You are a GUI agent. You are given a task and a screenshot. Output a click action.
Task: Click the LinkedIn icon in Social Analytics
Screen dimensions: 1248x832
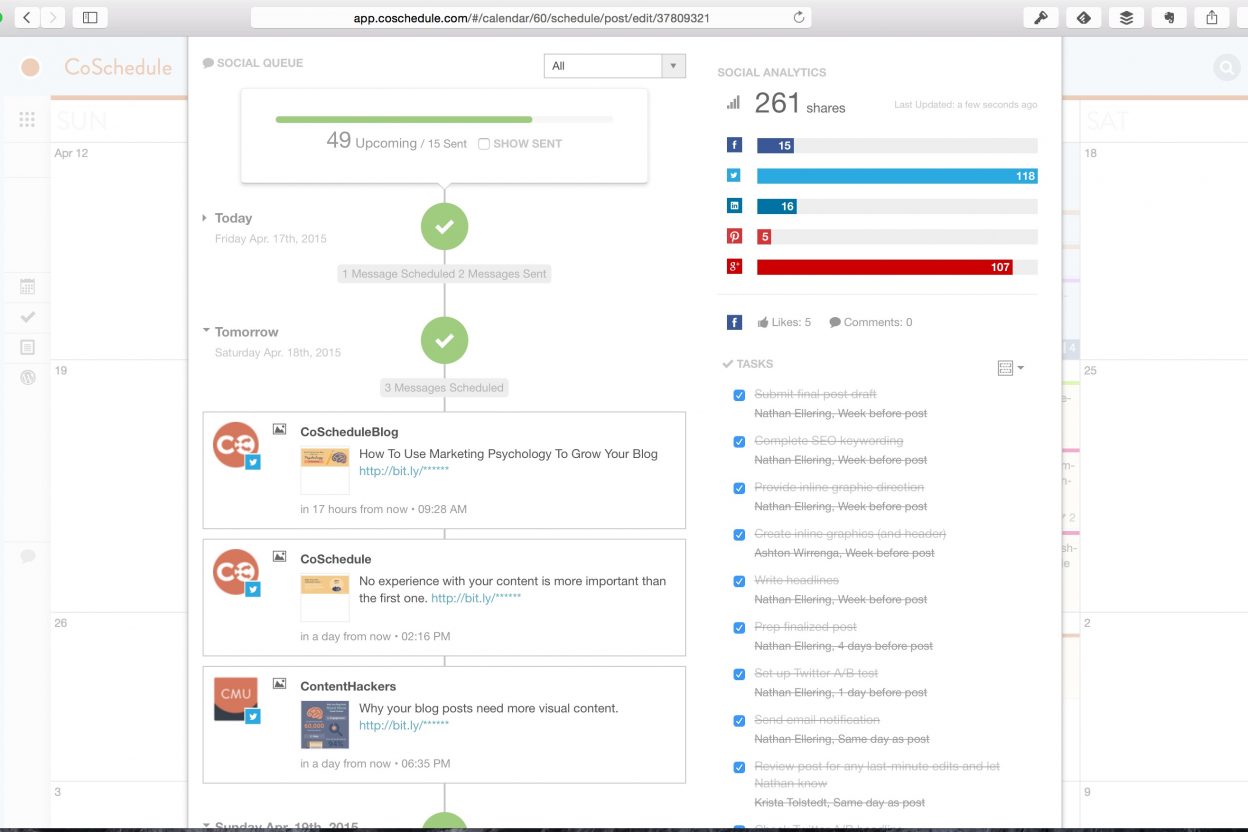734,206
